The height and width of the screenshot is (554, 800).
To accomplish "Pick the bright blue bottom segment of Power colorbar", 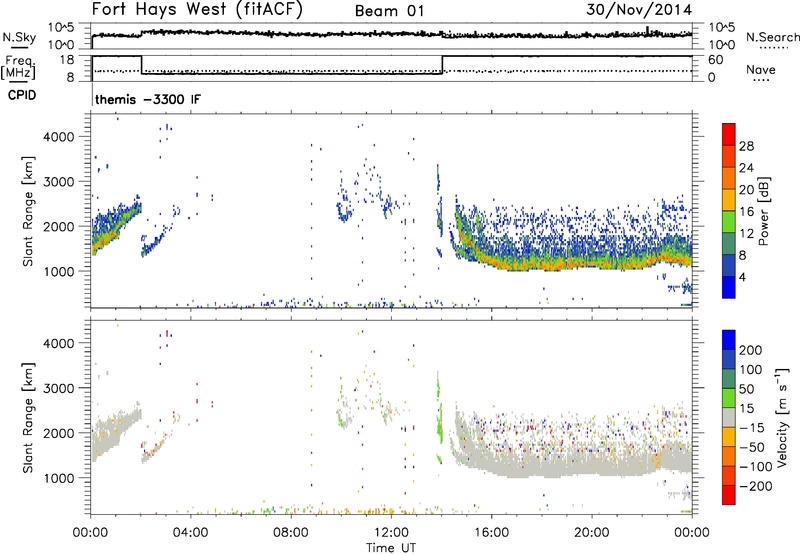I will (729, 287).
